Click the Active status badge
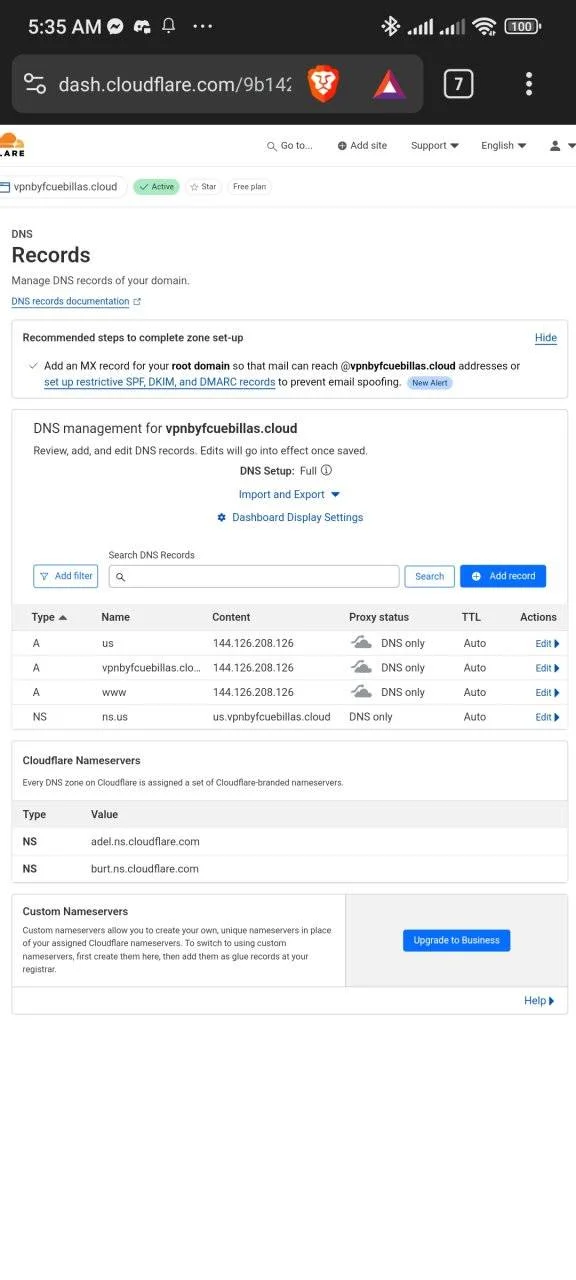The image size is (576, 1280). click(156, 187)
